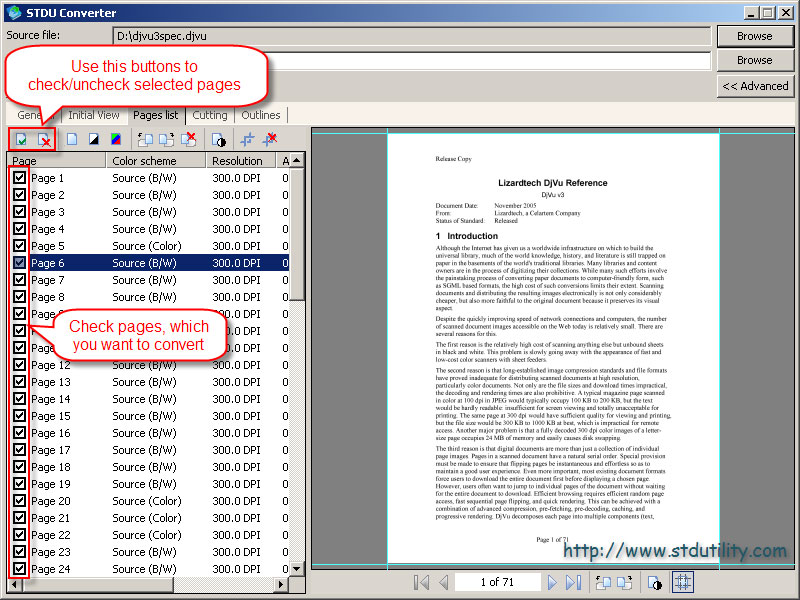Rotate selected pages left in toolbar above list
The width and height of the screenshot is (800, 600).
145,139
